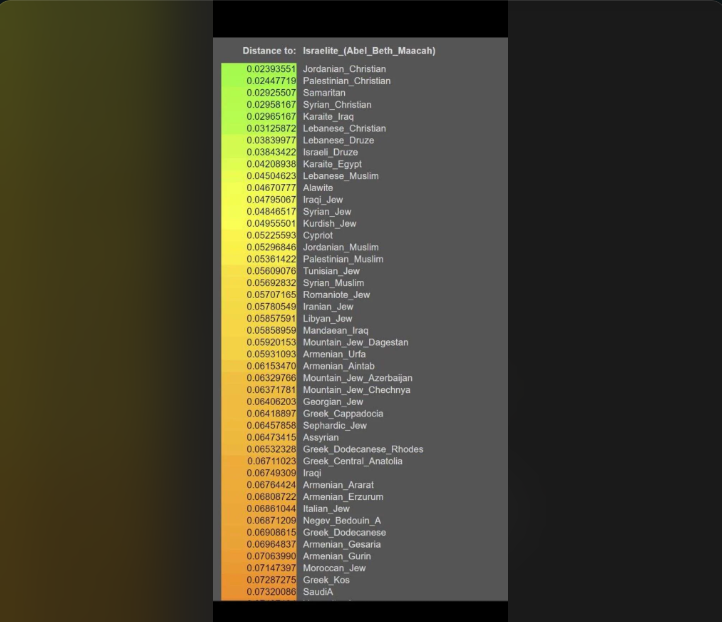Click Armenian_Aintab label
The image size is (722, 622).
coord(338,366)
